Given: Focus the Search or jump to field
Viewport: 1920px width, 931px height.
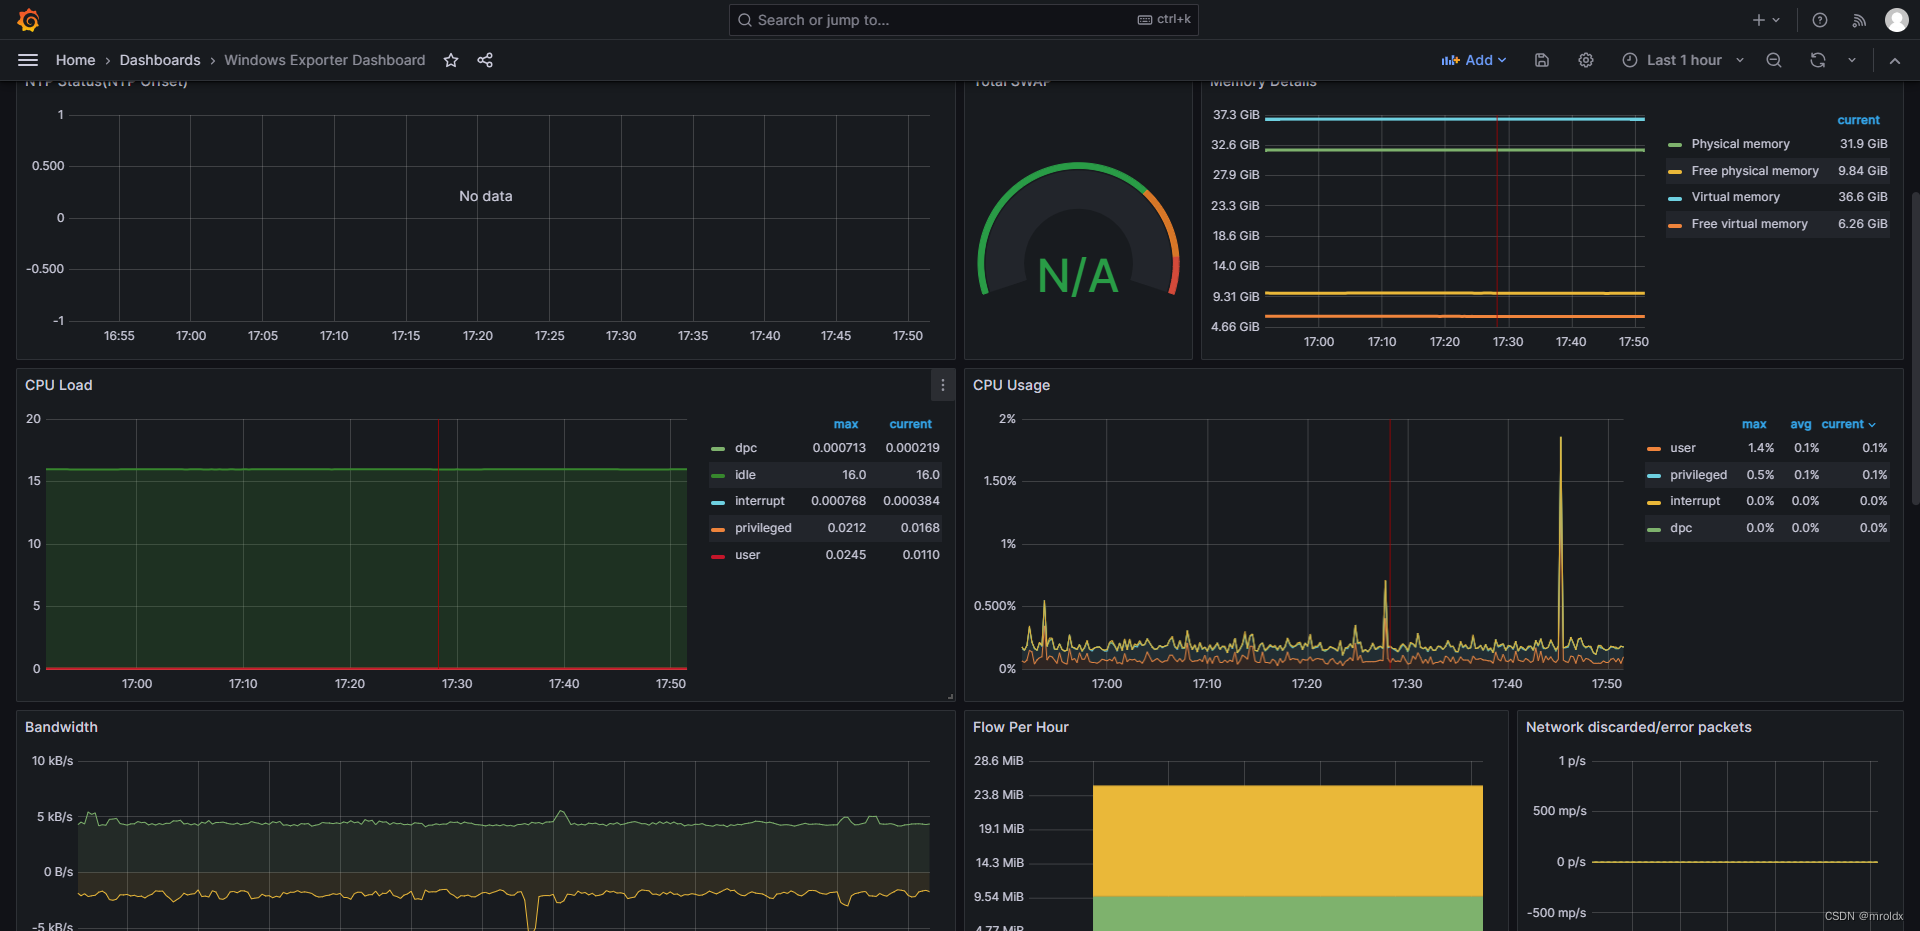Looking at the screenshot, I should coord(964,20).
